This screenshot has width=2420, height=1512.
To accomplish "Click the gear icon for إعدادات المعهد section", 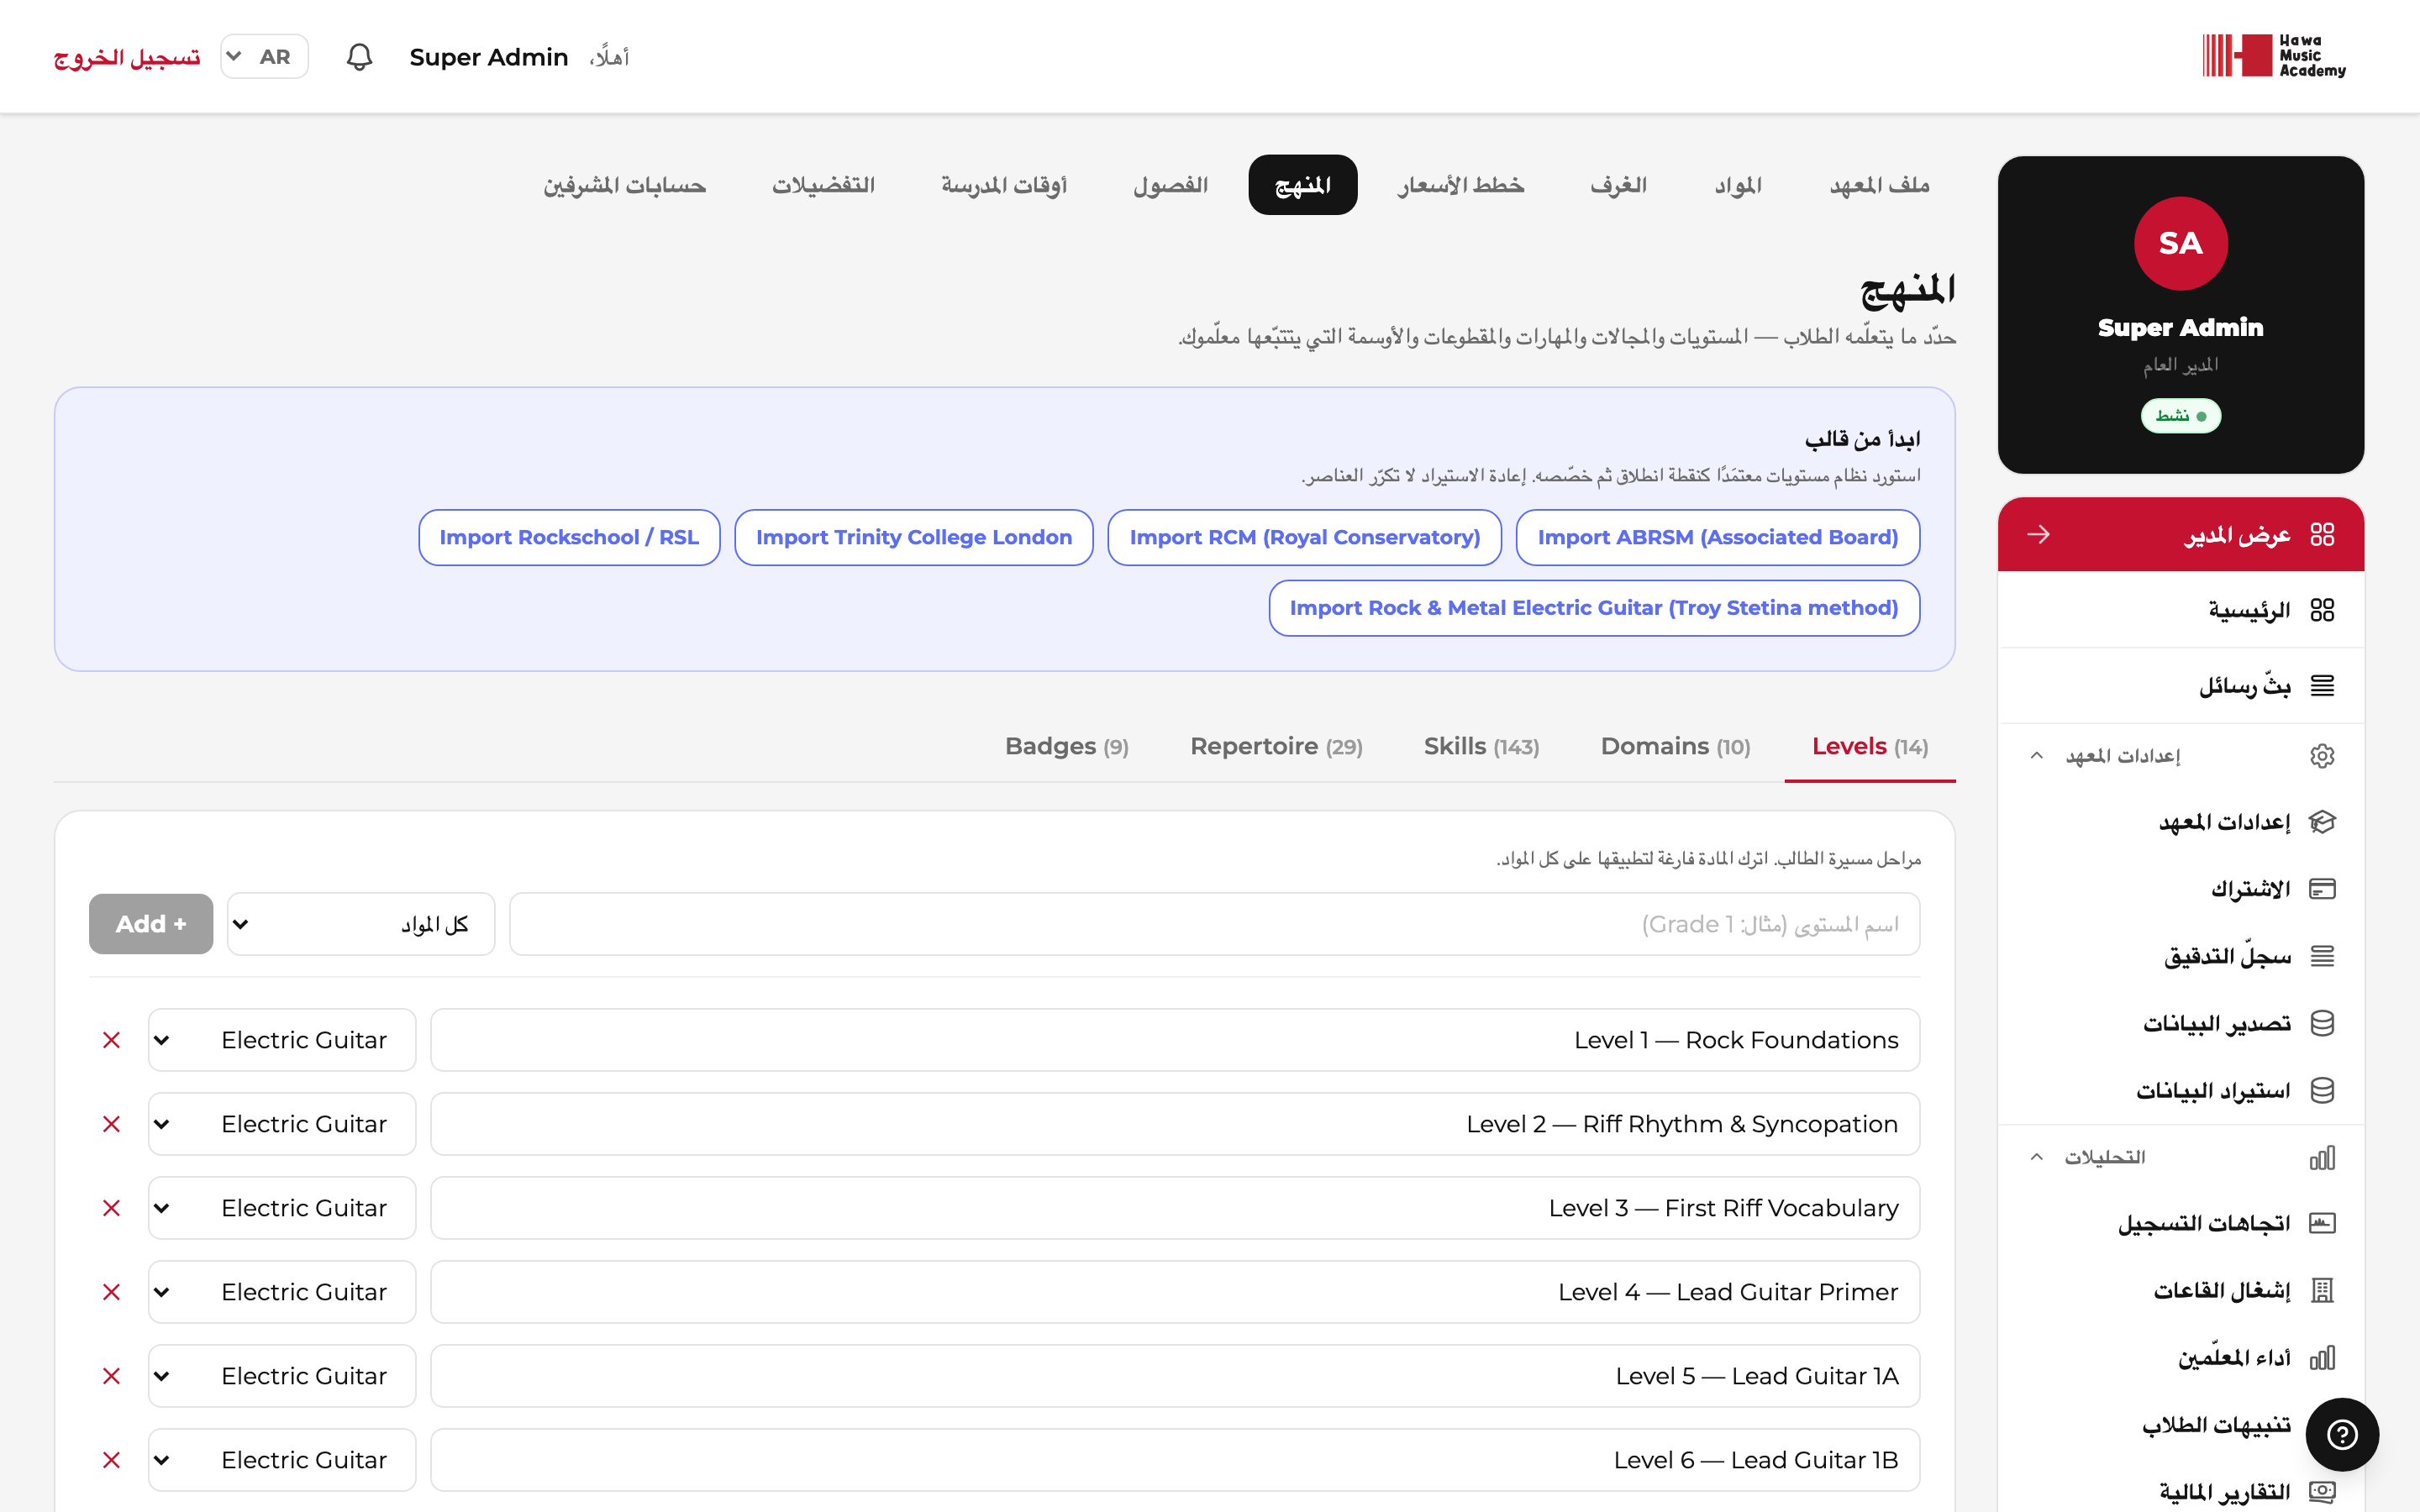I will coord(2322,756).
